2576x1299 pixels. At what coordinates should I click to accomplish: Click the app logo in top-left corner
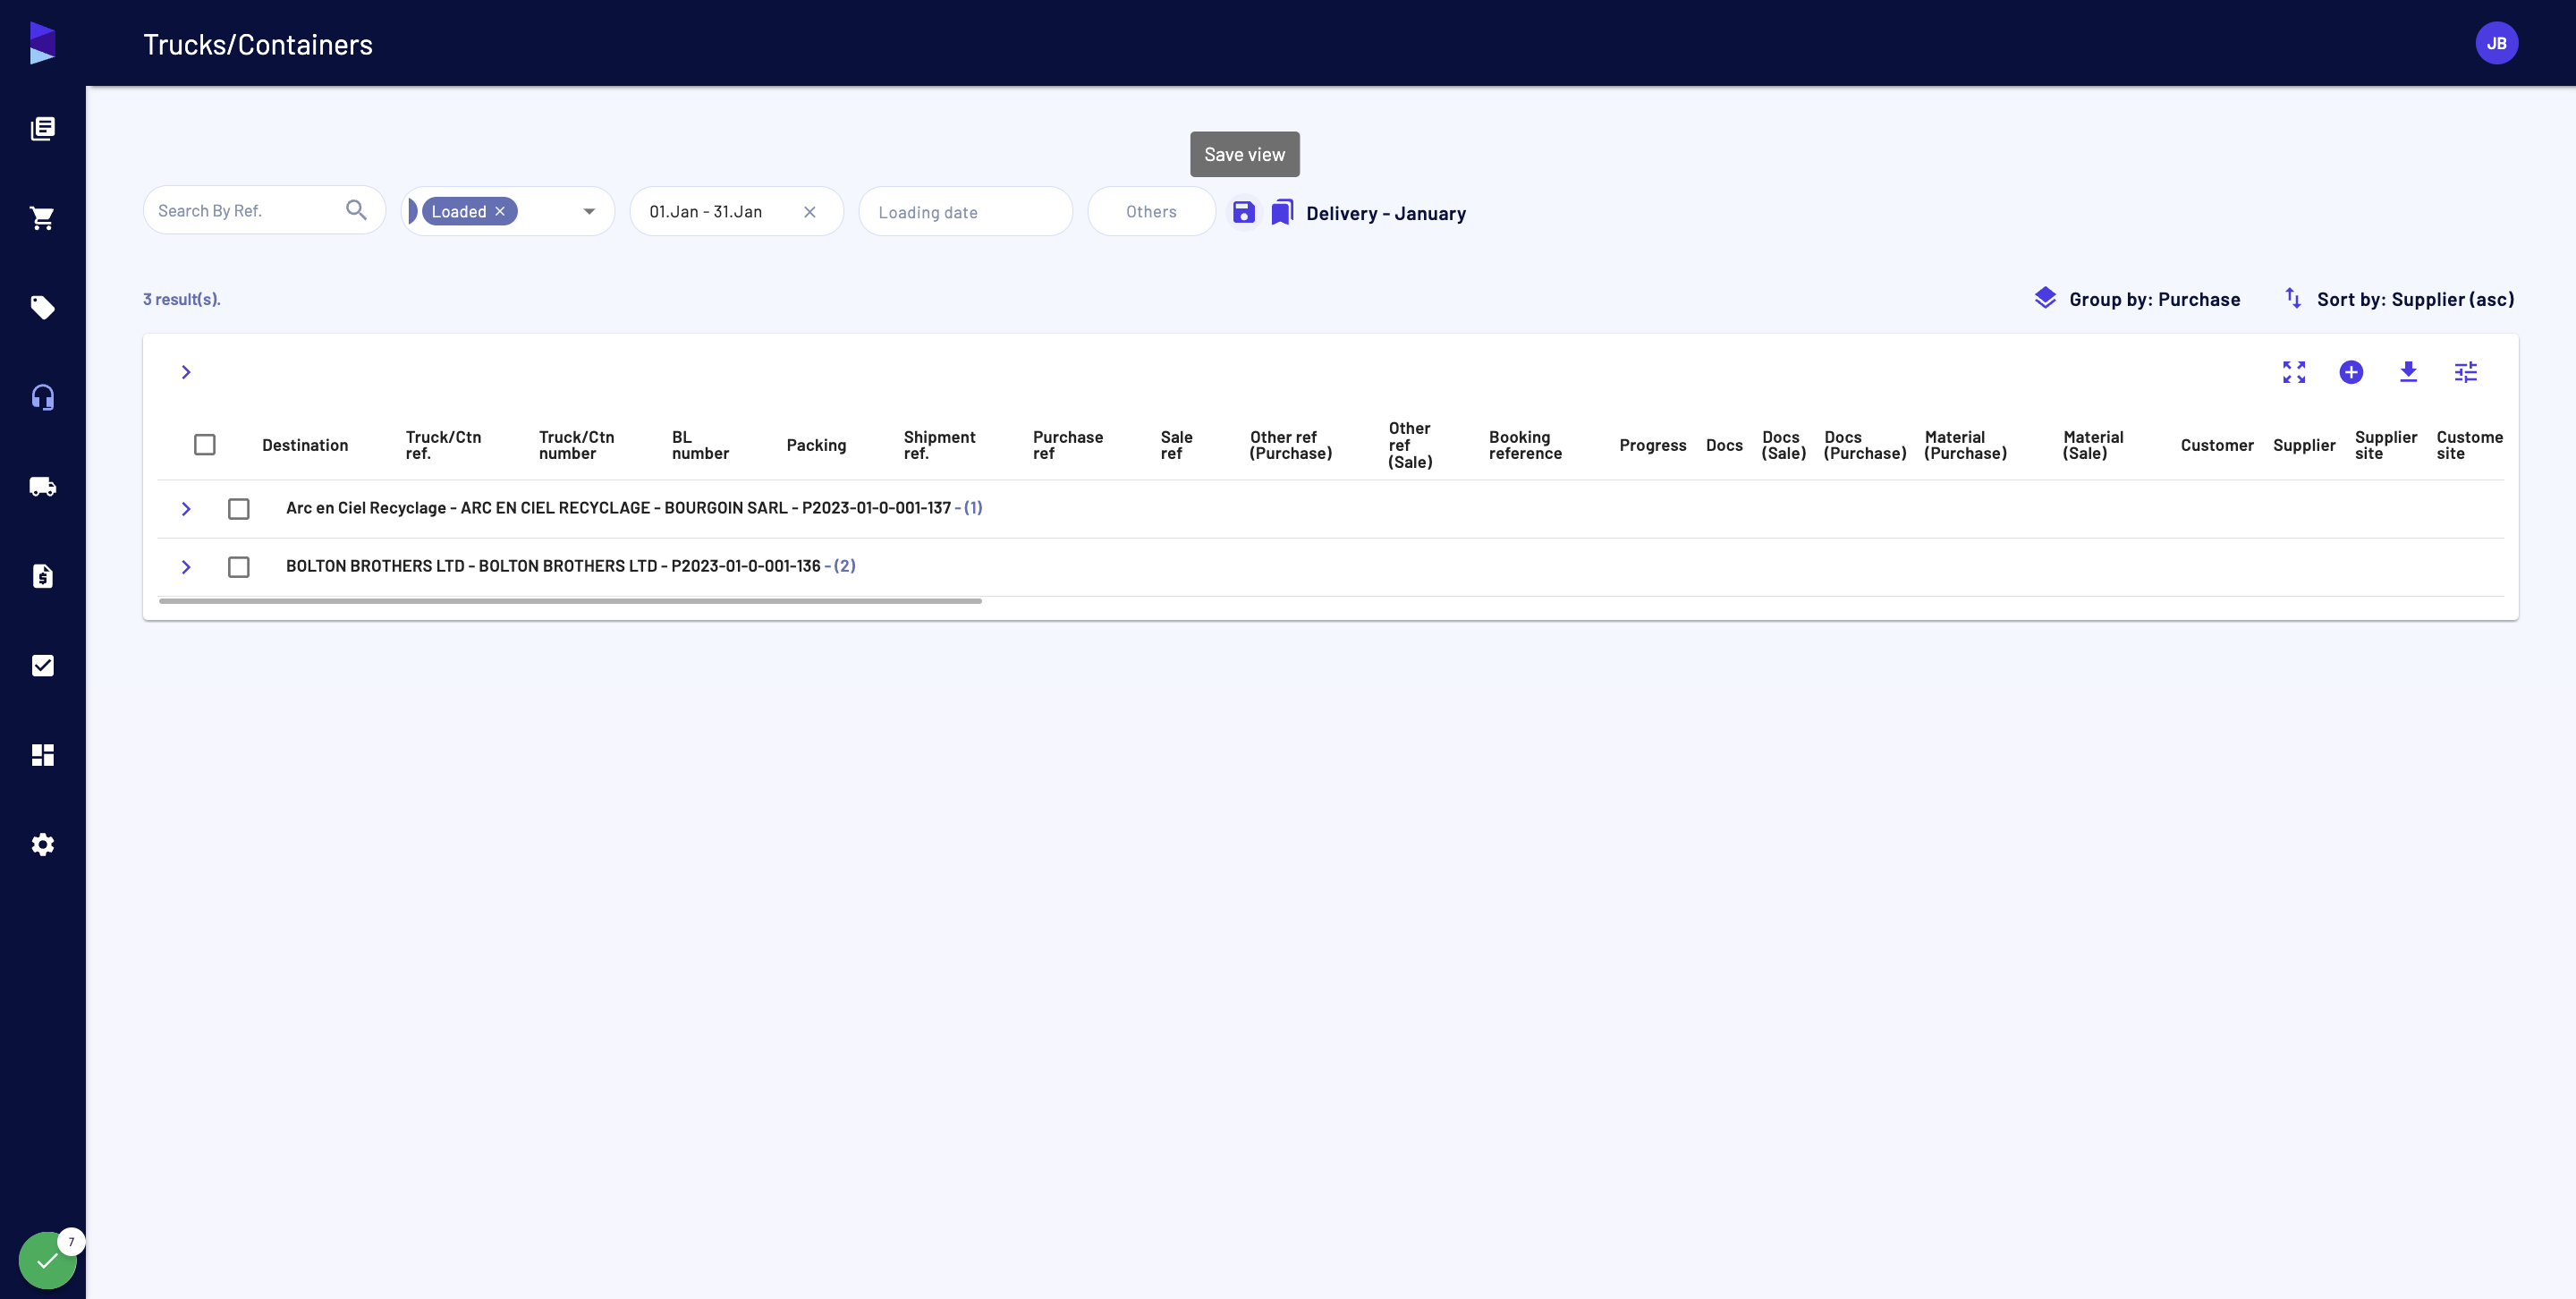click(x=42, y=43)
